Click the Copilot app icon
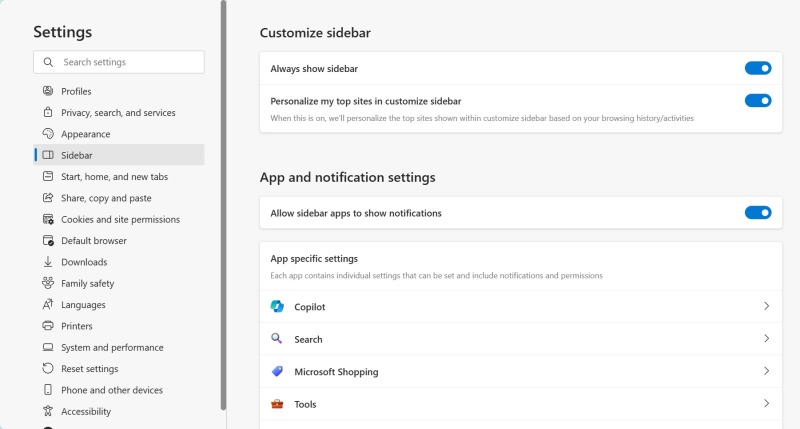 click(x=277, y=306)
